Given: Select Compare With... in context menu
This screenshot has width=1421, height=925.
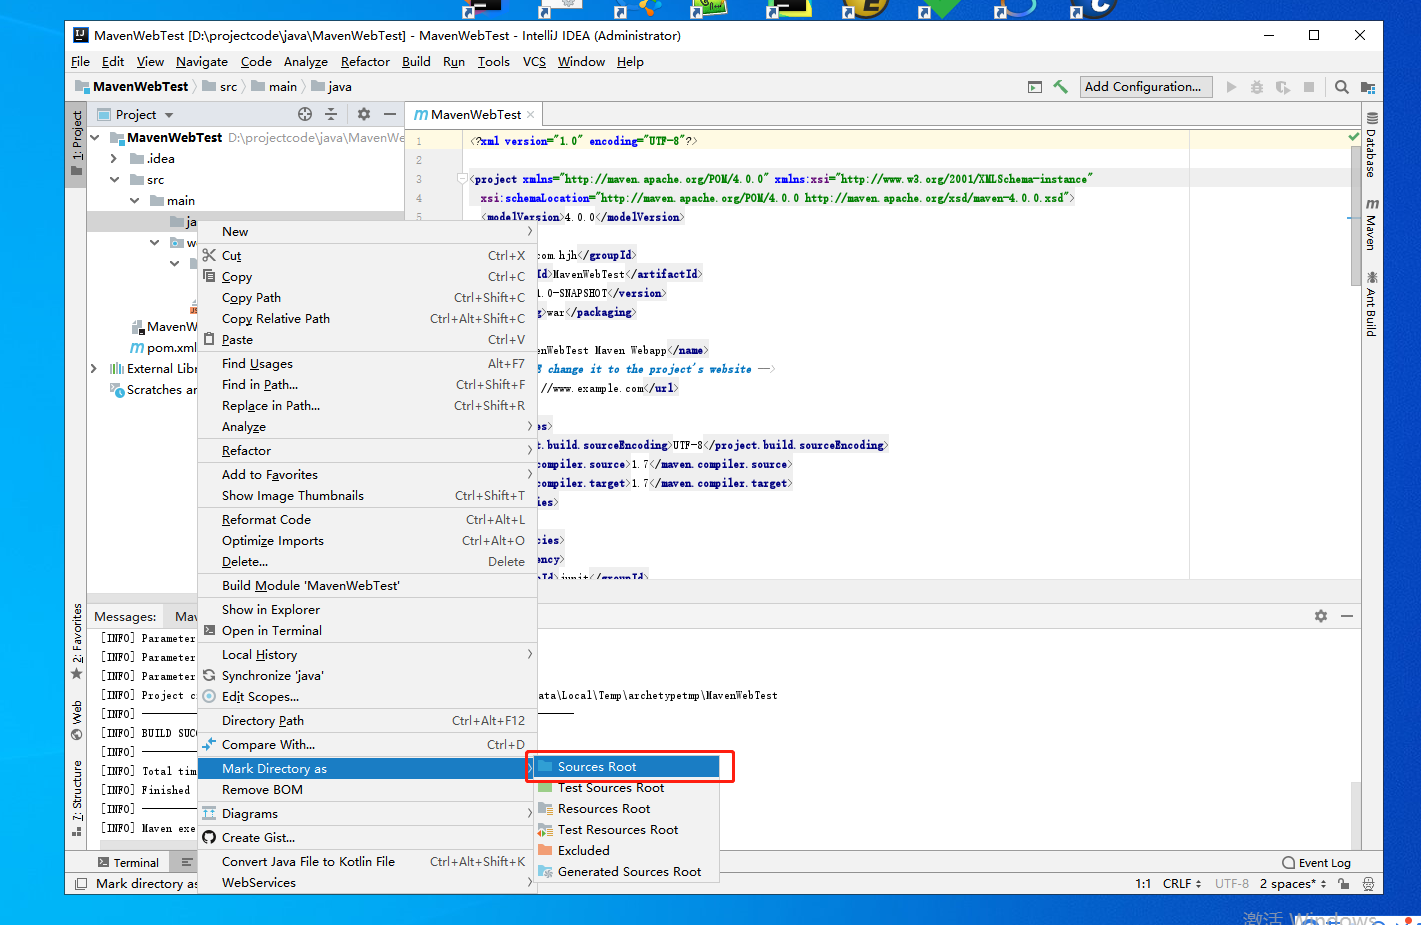Looking at the screenshot, I should pos(367,745).
